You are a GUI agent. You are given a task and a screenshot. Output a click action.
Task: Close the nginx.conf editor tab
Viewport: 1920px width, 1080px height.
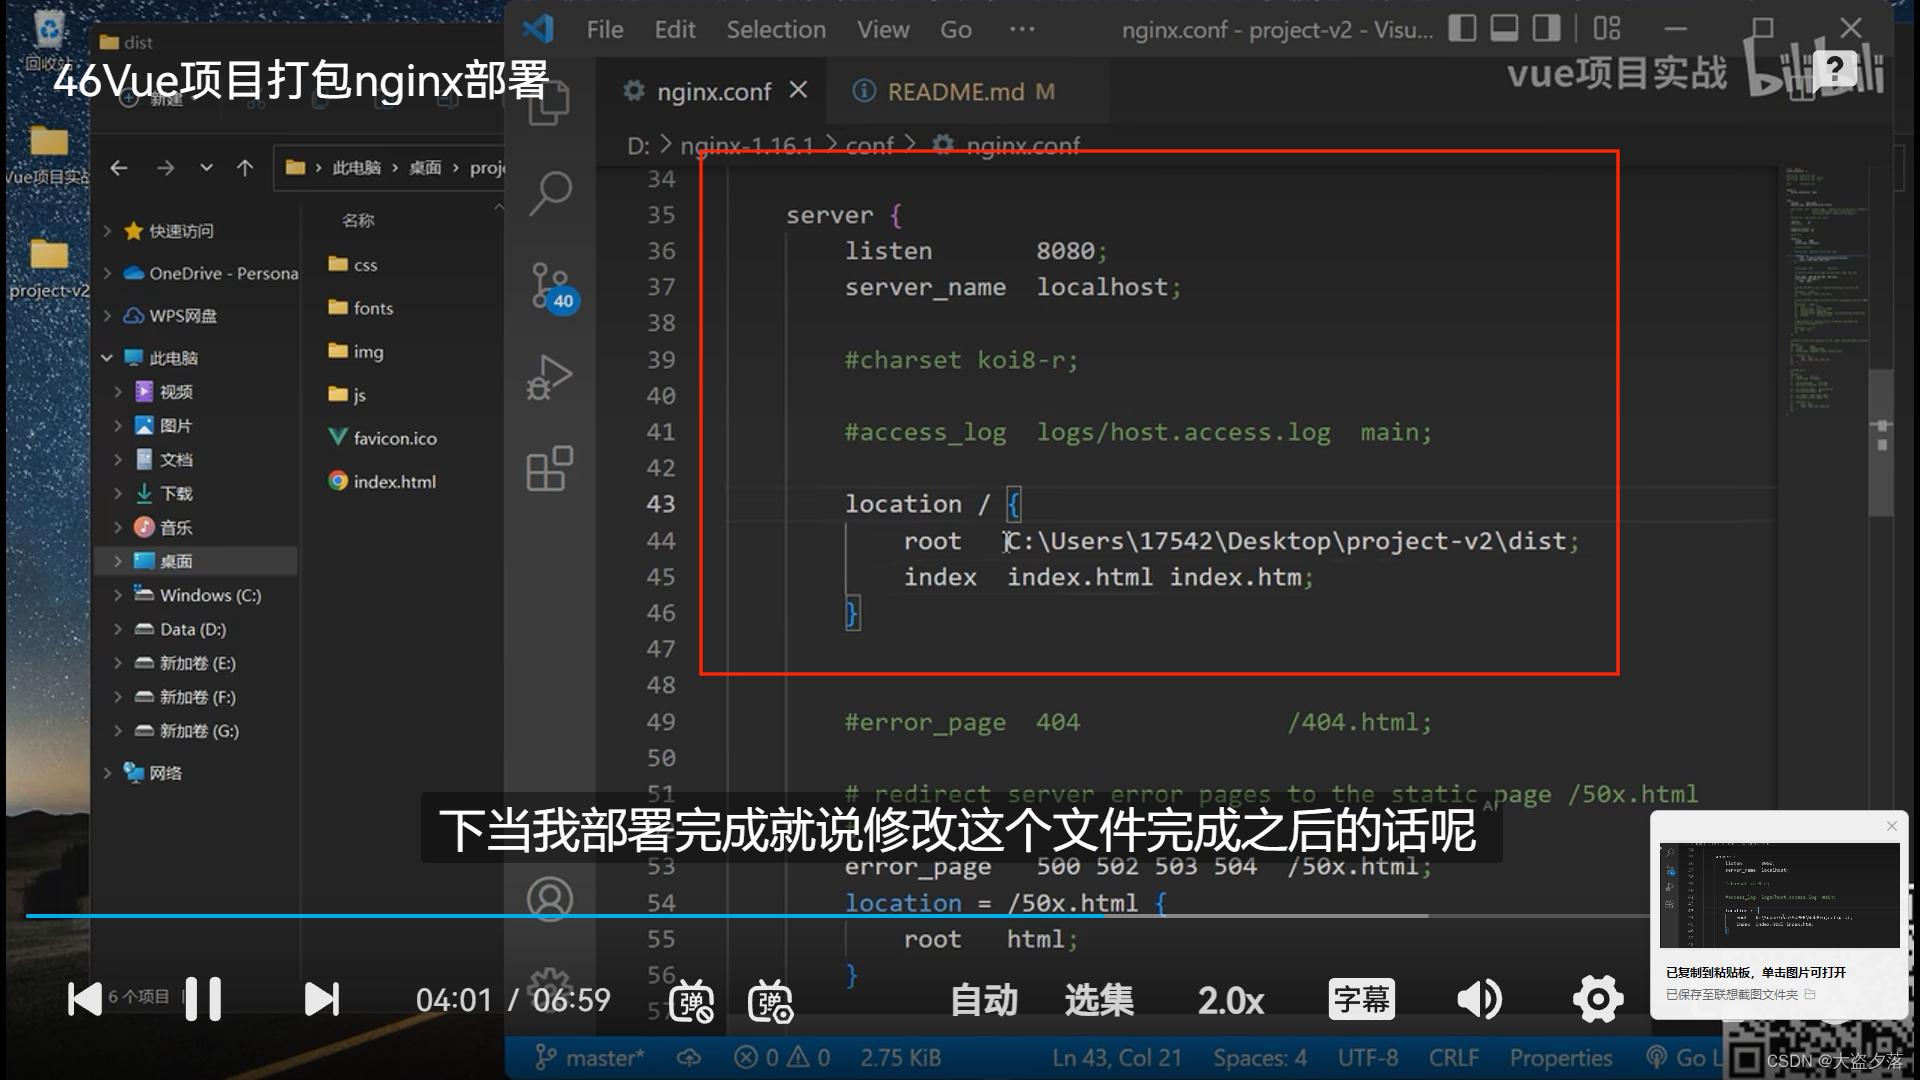click(x=798, y=91)
